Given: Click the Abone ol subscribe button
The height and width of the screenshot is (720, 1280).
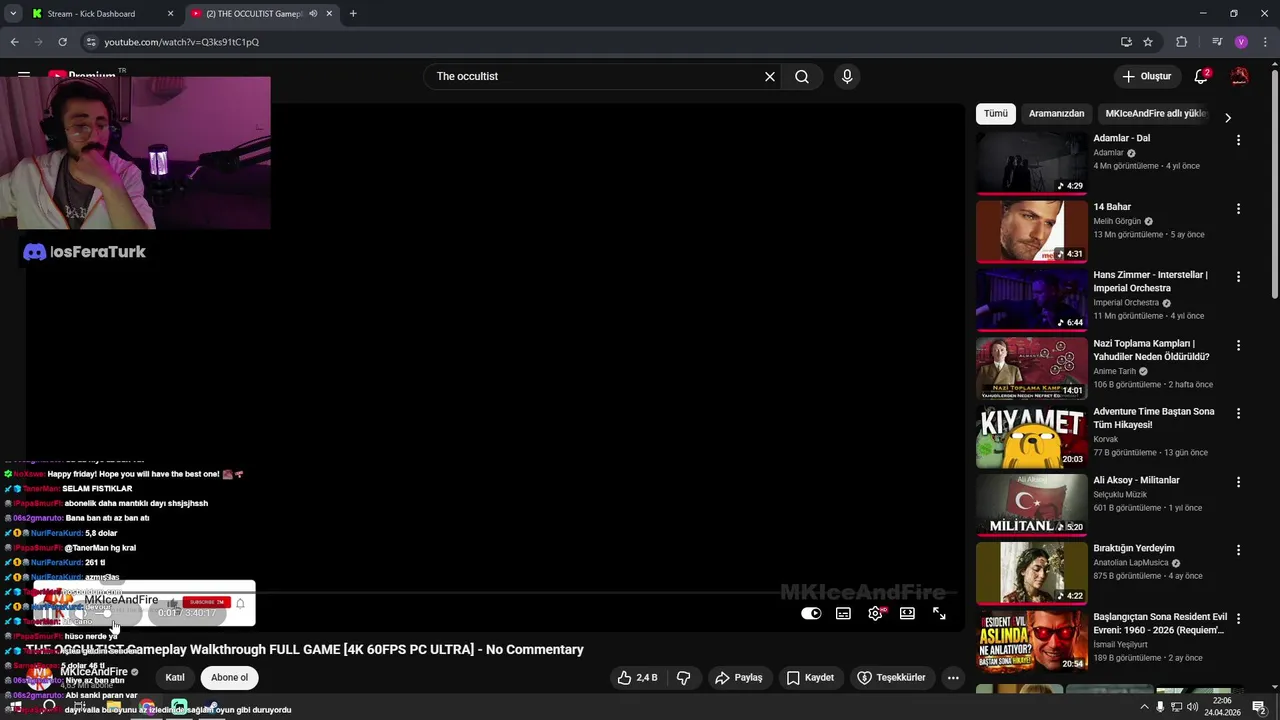Looking at the screenshot, I should [x=229, y=677].
